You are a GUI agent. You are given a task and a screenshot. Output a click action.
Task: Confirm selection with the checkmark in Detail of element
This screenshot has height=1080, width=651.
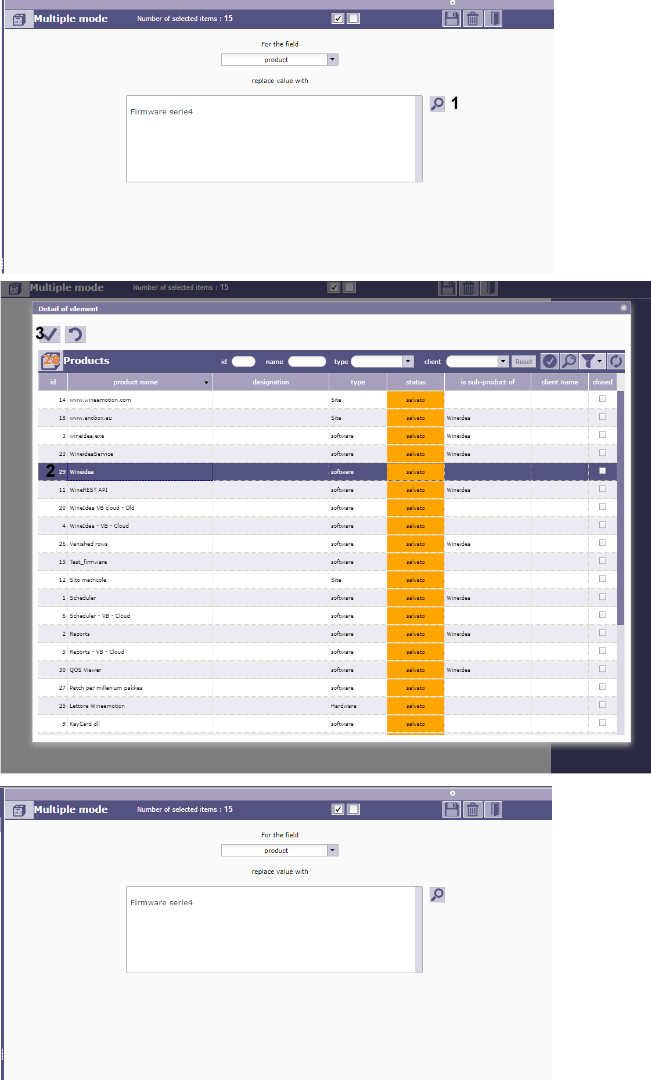pos(50,335)
